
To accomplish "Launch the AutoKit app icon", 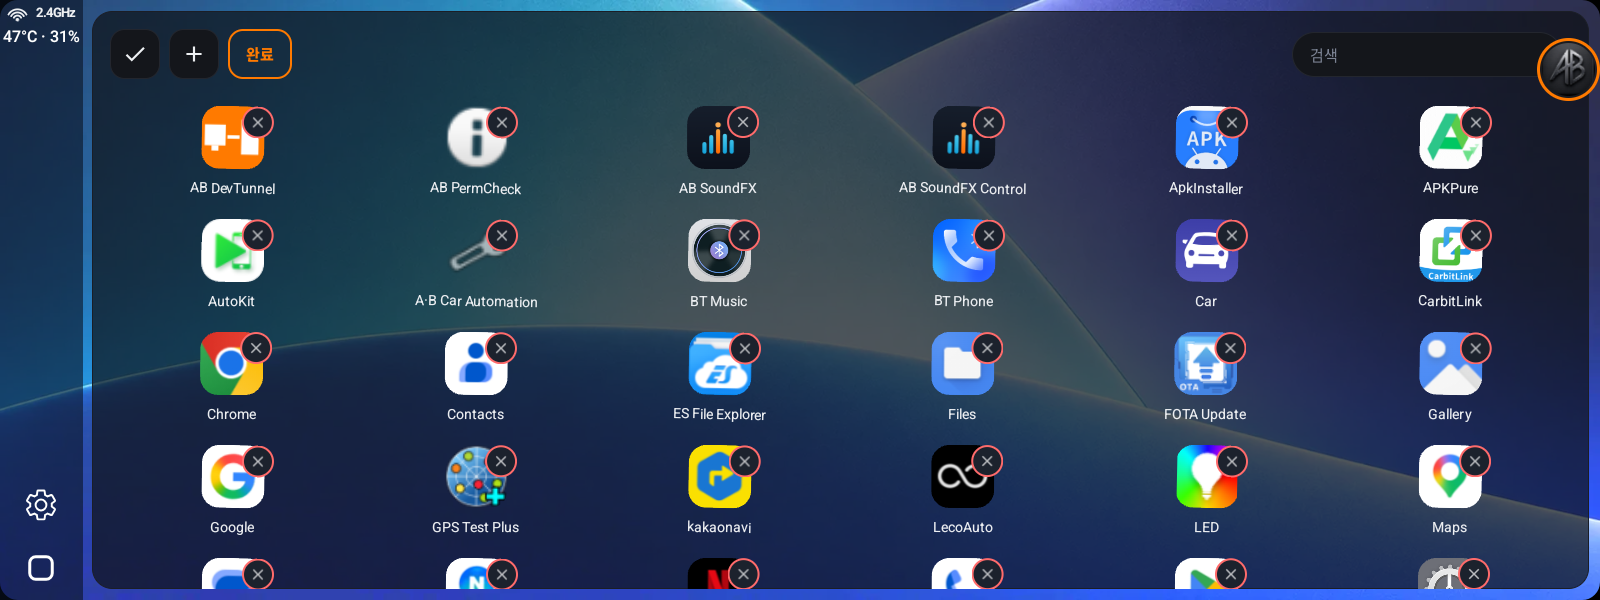I will 232,251.
